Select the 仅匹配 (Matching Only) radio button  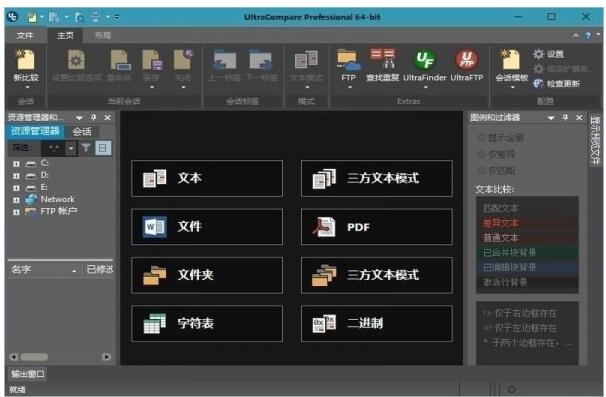pos(482,170)
